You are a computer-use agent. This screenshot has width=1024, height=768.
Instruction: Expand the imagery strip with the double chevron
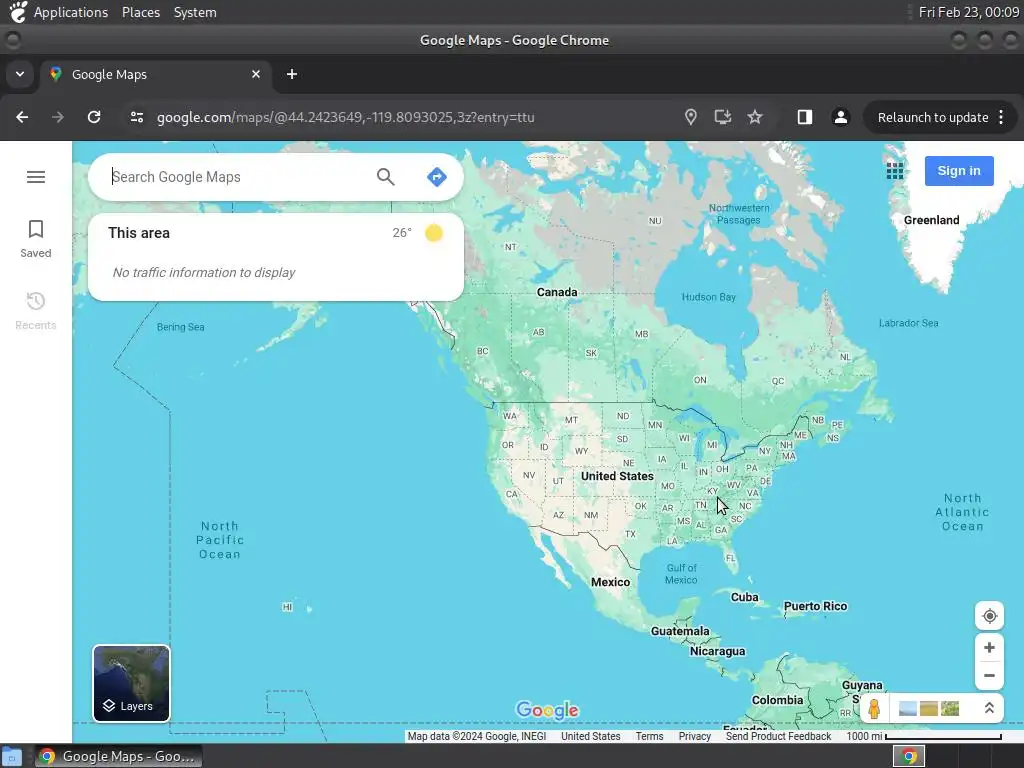click(989, 708)
